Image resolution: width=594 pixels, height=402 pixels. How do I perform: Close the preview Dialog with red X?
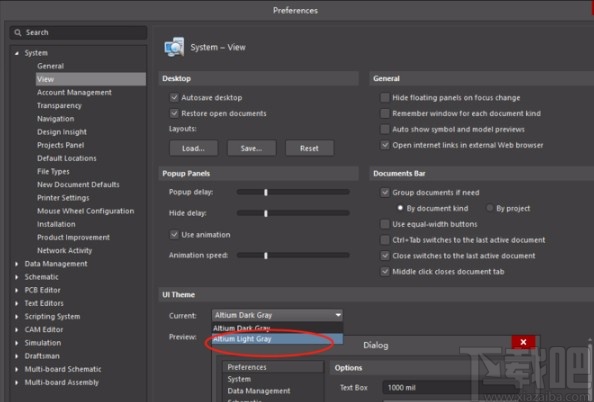pos(524,342)
